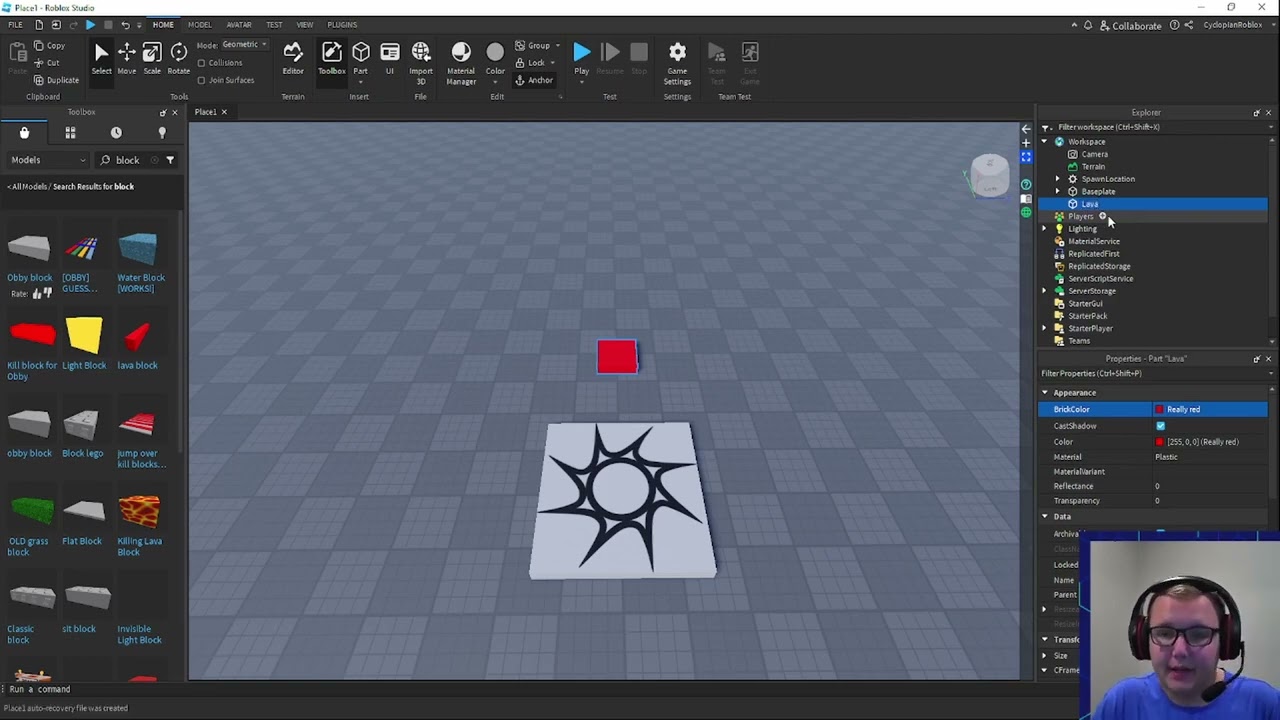Click the BrickColor Really red swatch
This screenshot has width=1280, height=720.
(1159, 409)
